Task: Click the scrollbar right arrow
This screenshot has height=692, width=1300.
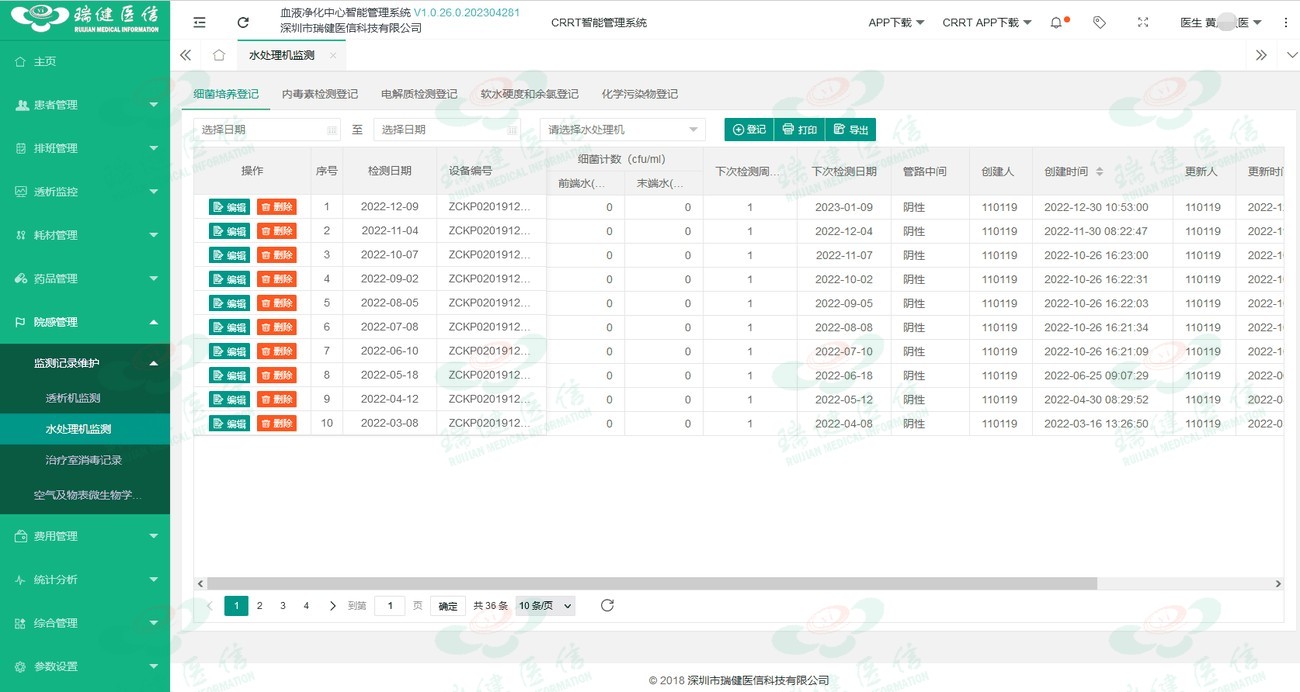Action: click(1277, 583)
